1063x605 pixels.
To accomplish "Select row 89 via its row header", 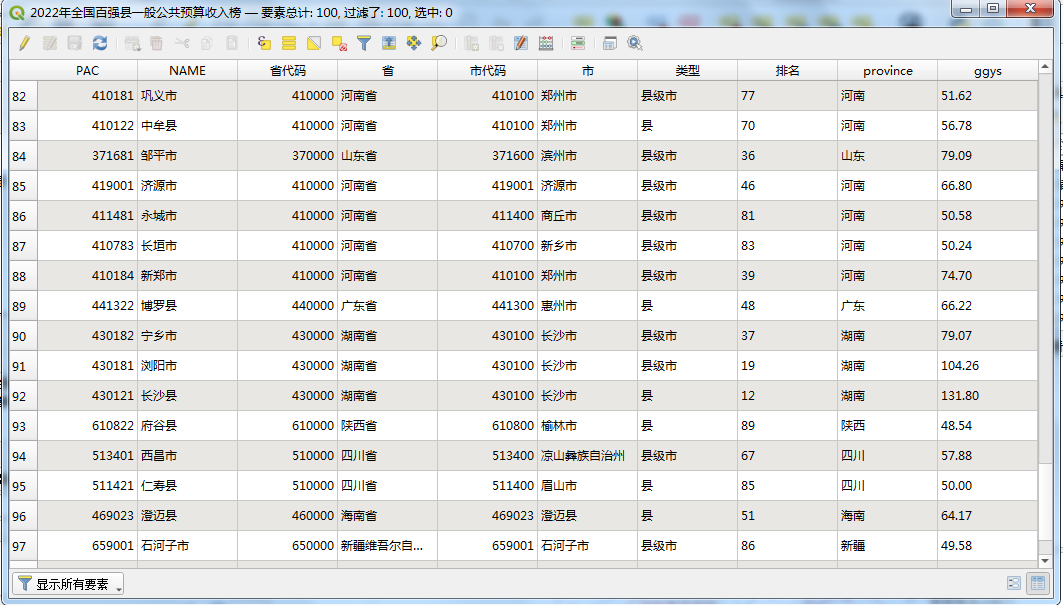I will [x=23, y=306].
